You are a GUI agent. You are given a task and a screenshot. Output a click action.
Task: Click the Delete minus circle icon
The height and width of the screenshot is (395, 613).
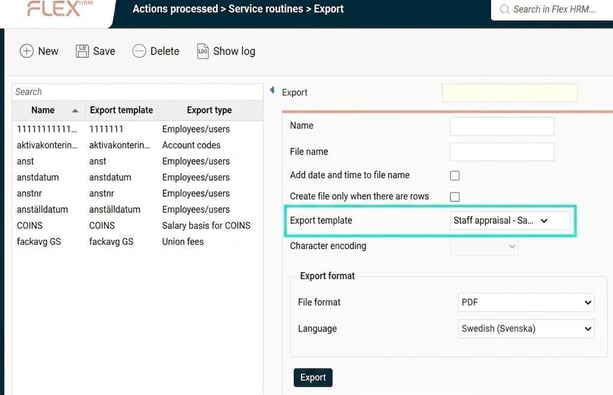(139, 51)
